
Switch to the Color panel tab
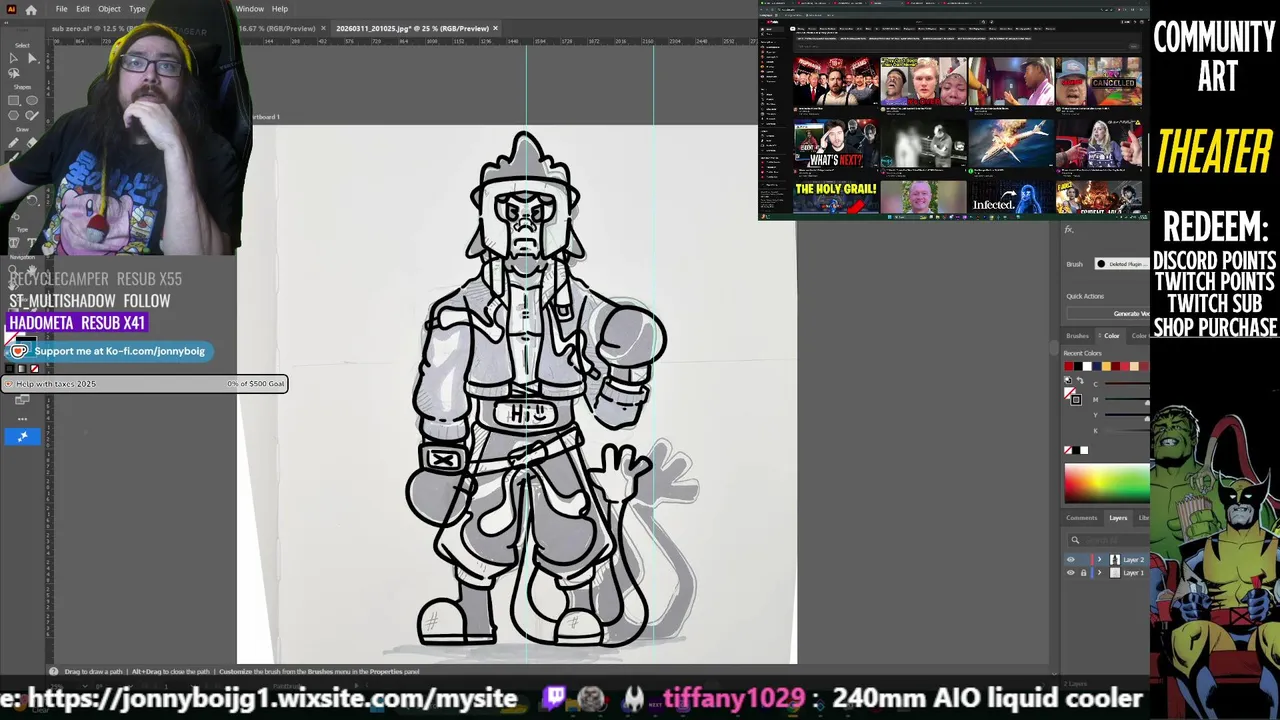pyautogui.click(x=1111, y=336)
